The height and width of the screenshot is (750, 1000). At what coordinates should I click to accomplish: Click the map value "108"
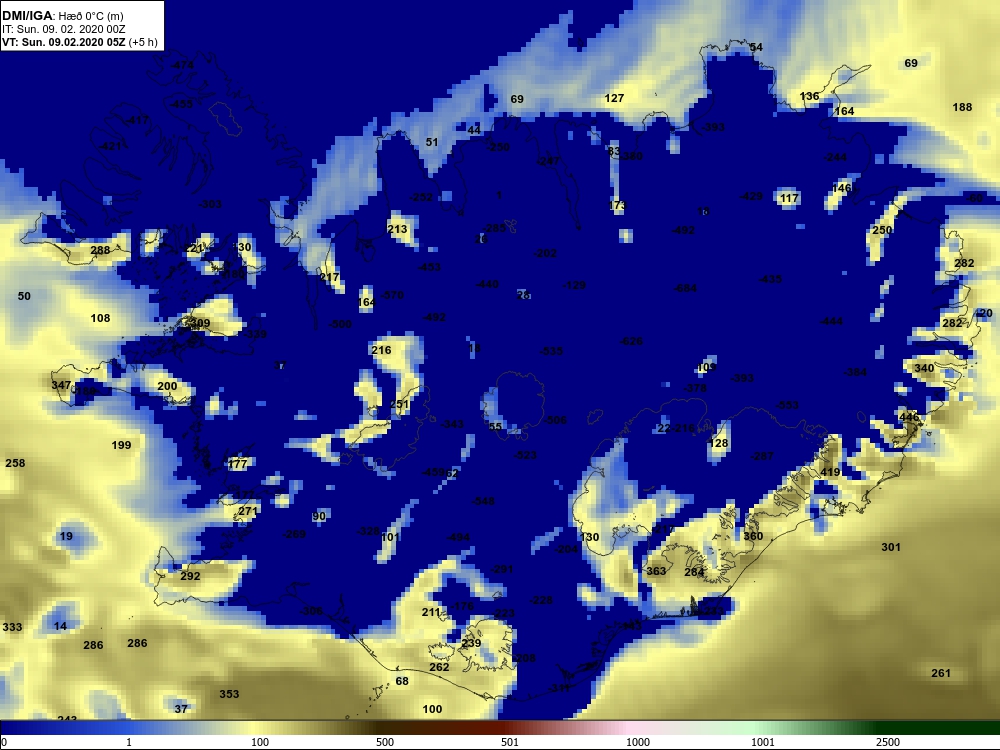click(100, 318)
